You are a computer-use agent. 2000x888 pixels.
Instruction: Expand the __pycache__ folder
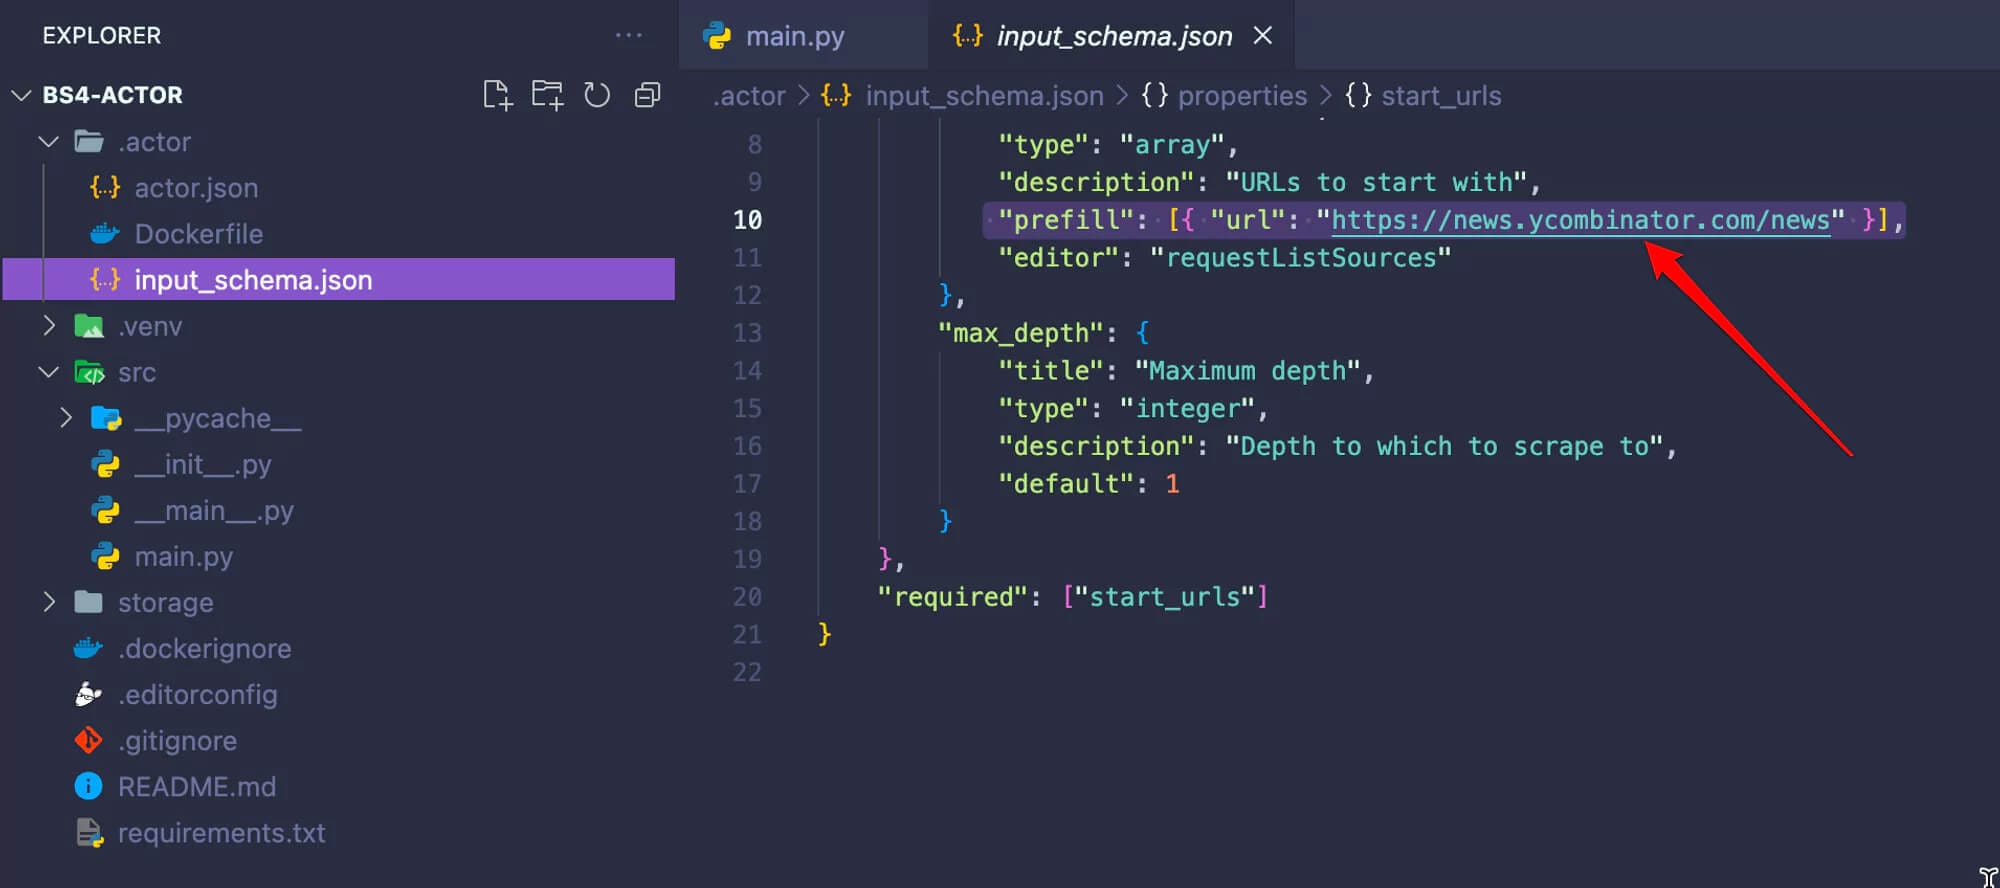[x=66, y=418]
